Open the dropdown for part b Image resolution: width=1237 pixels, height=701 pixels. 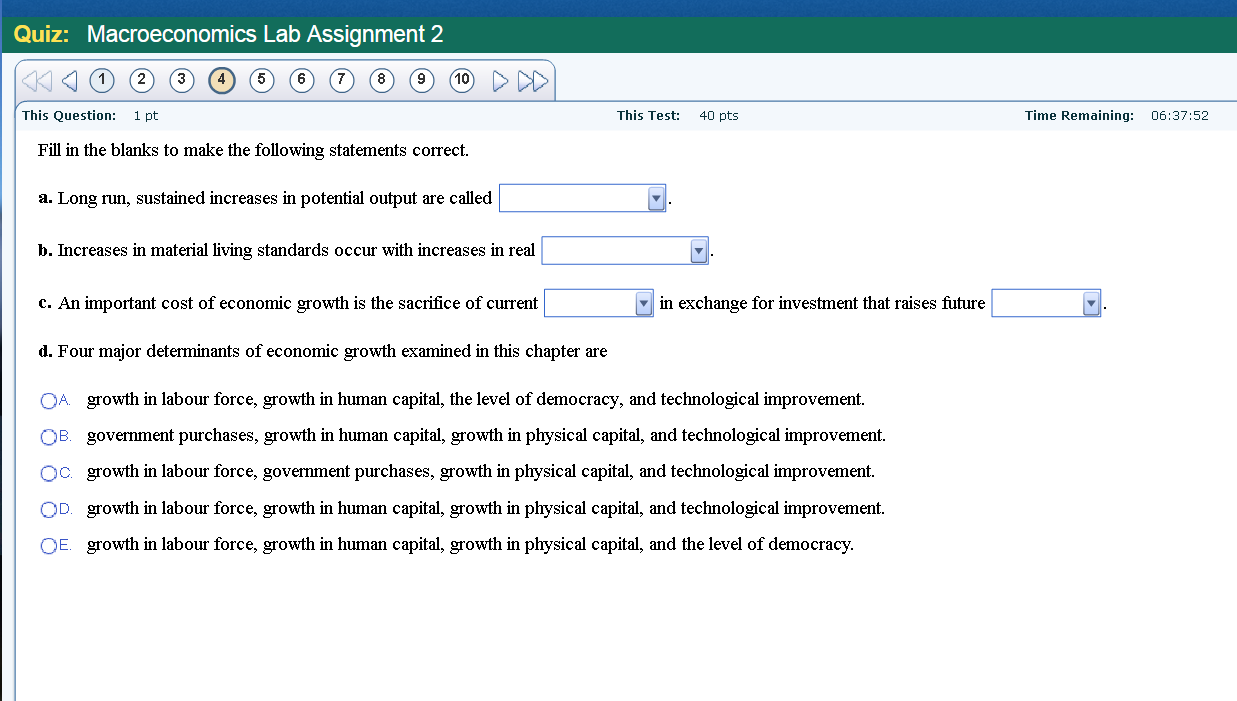pyautogui.click(x=698, y=250)
